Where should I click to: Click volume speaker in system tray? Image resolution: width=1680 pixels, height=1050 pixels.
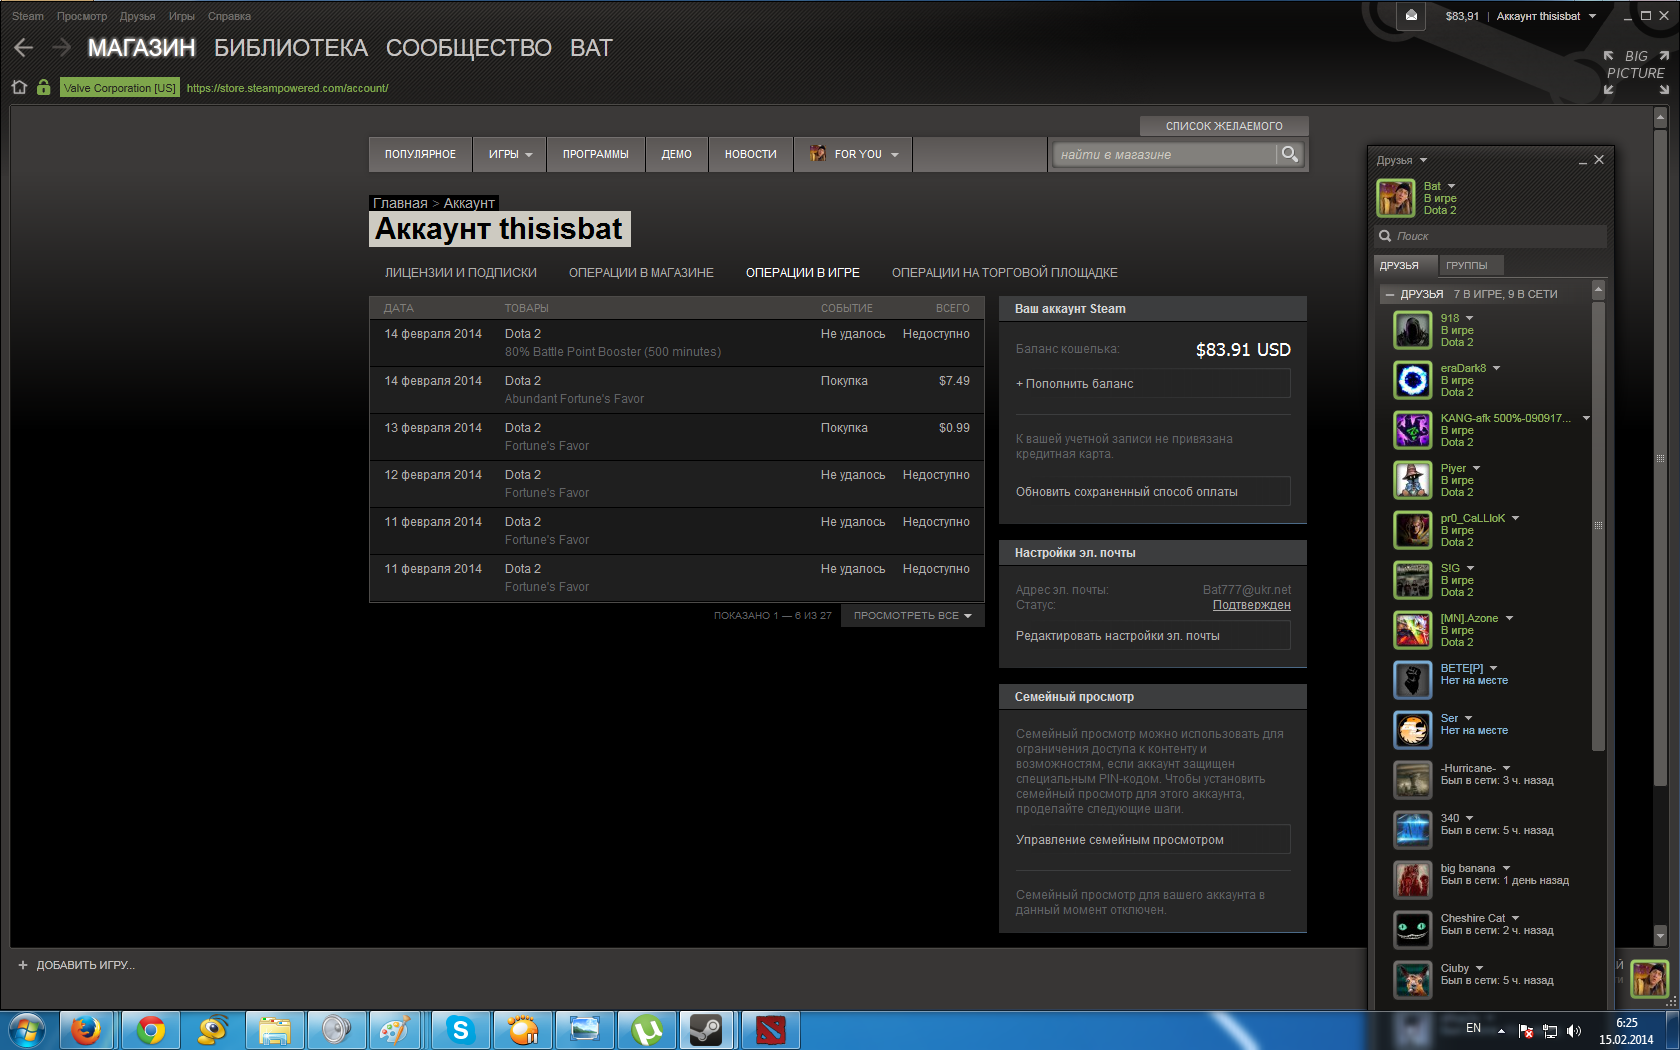point(1574,1030)
